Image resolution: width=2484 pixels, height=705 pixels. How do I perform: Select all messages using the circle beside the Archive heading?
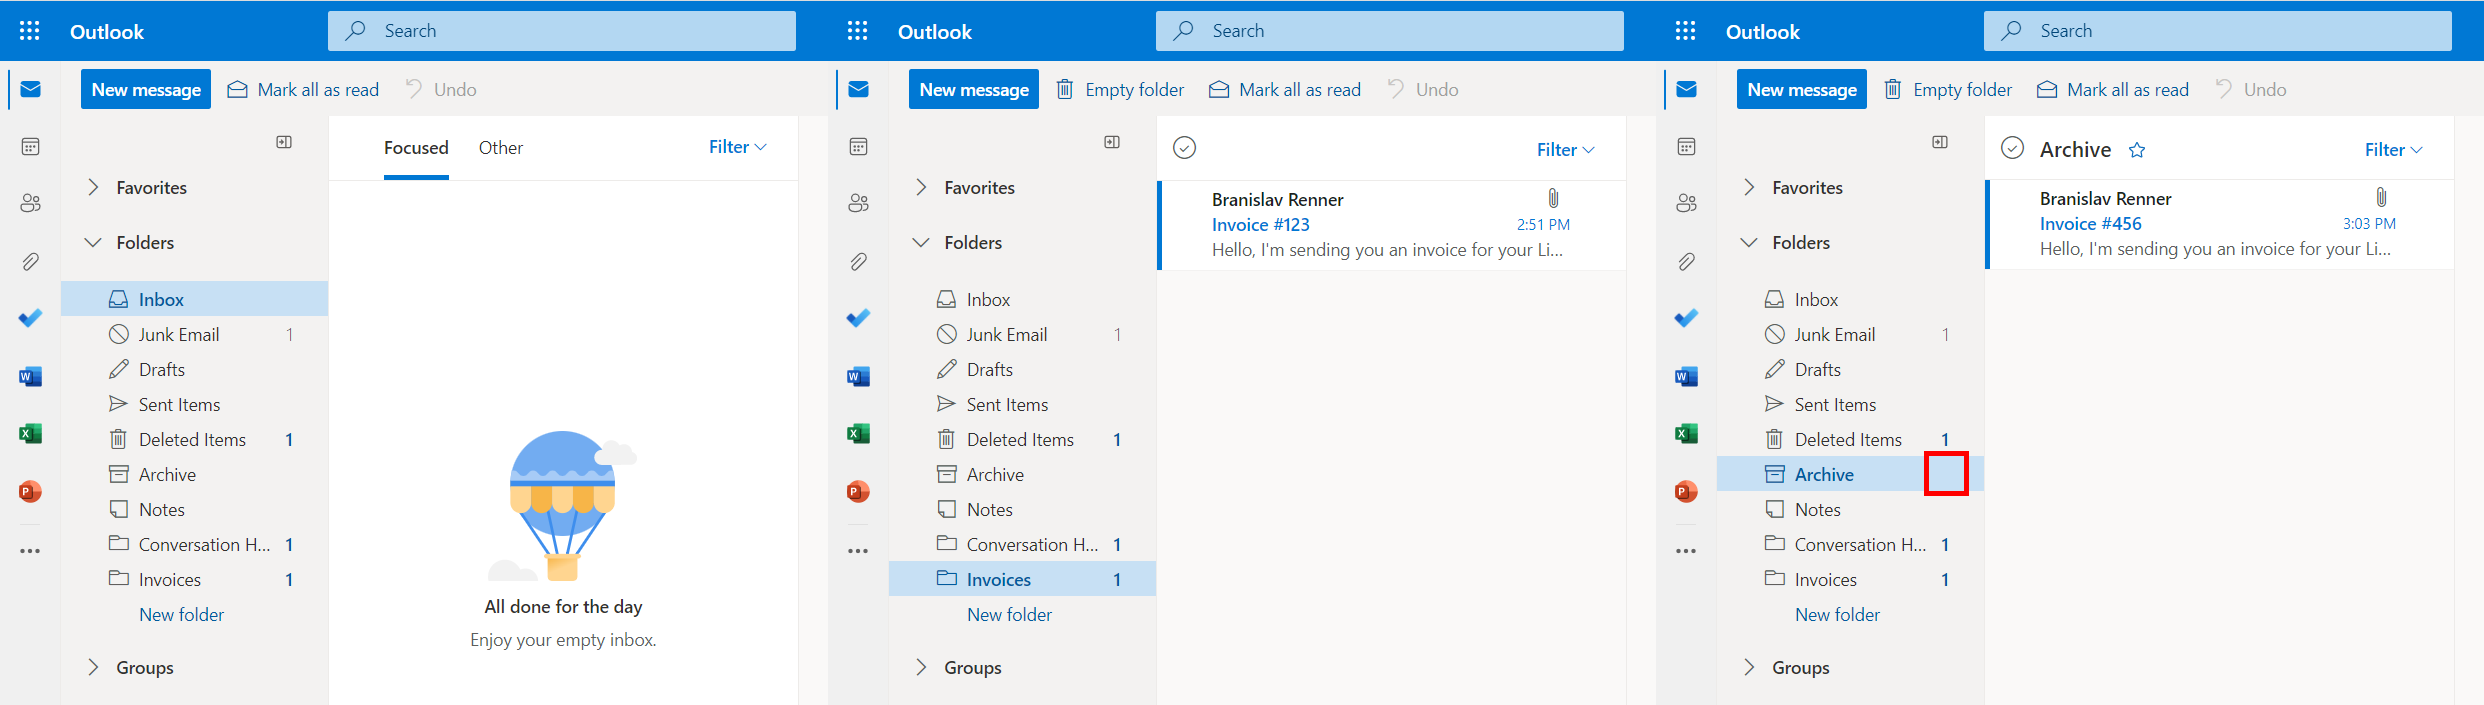(x=2012, y=148)
